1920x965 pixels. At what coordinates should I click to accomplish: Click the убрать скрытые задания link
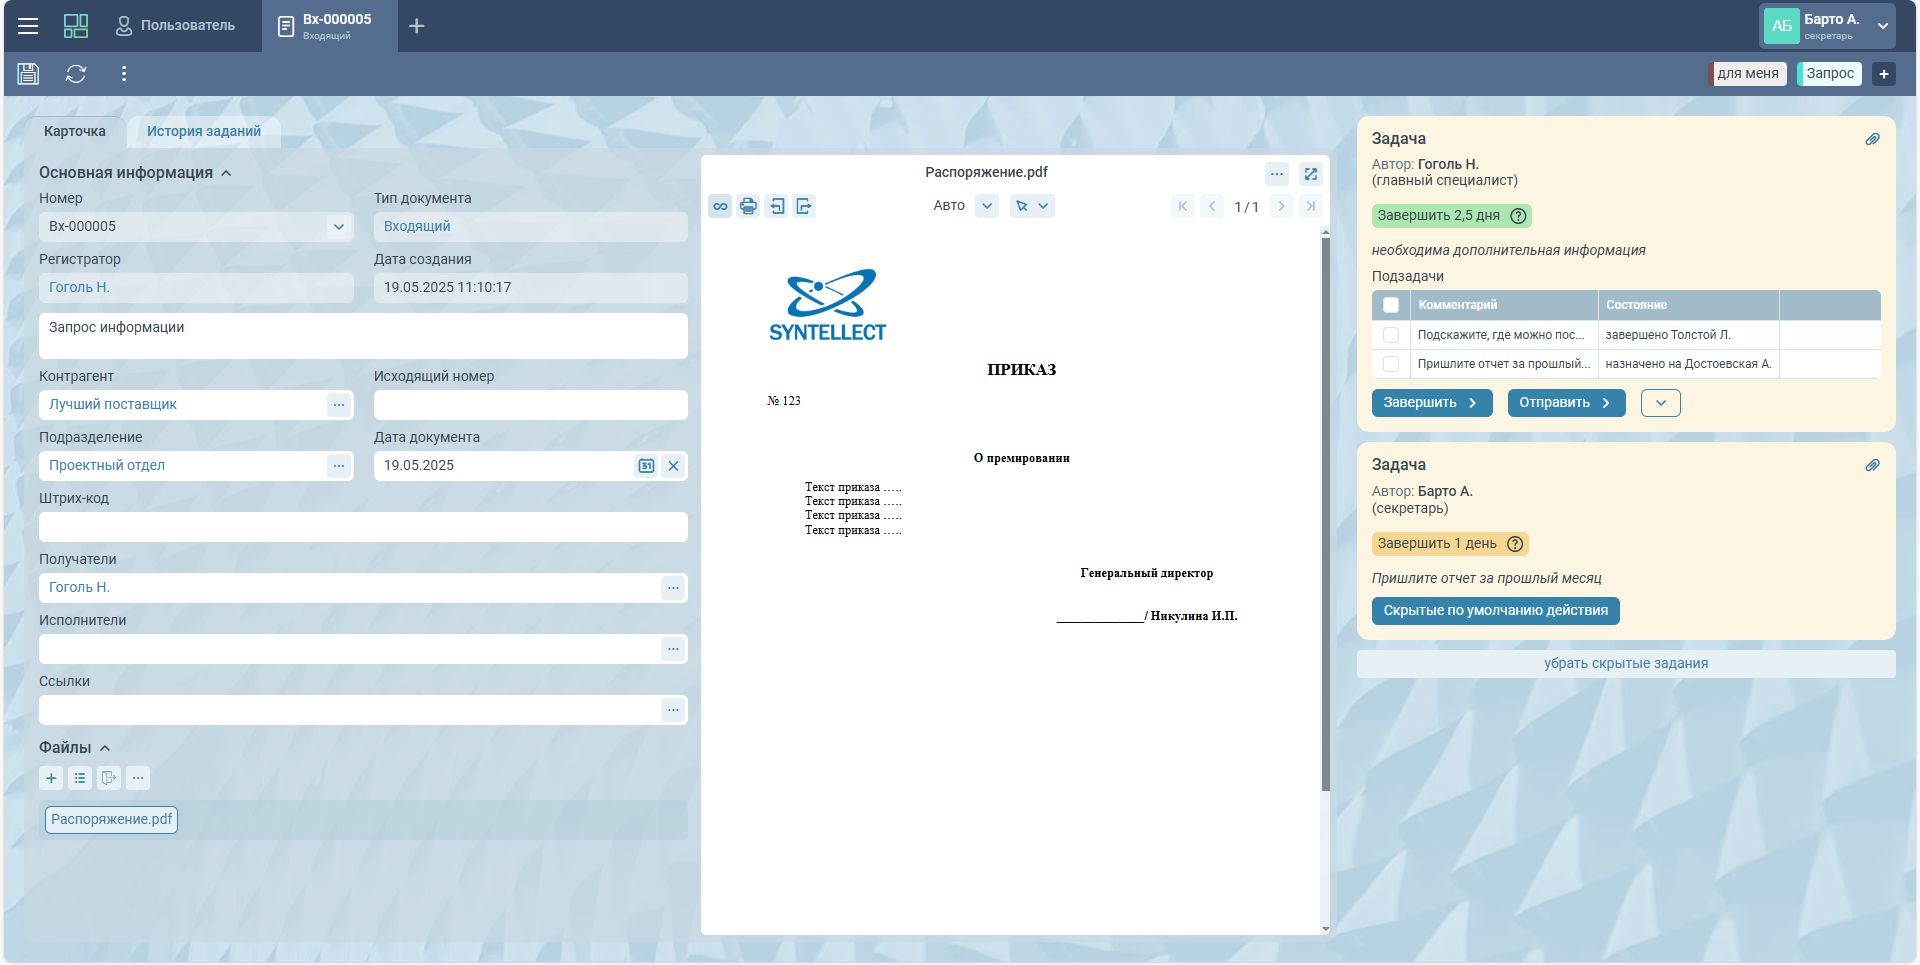[1625, 664]
